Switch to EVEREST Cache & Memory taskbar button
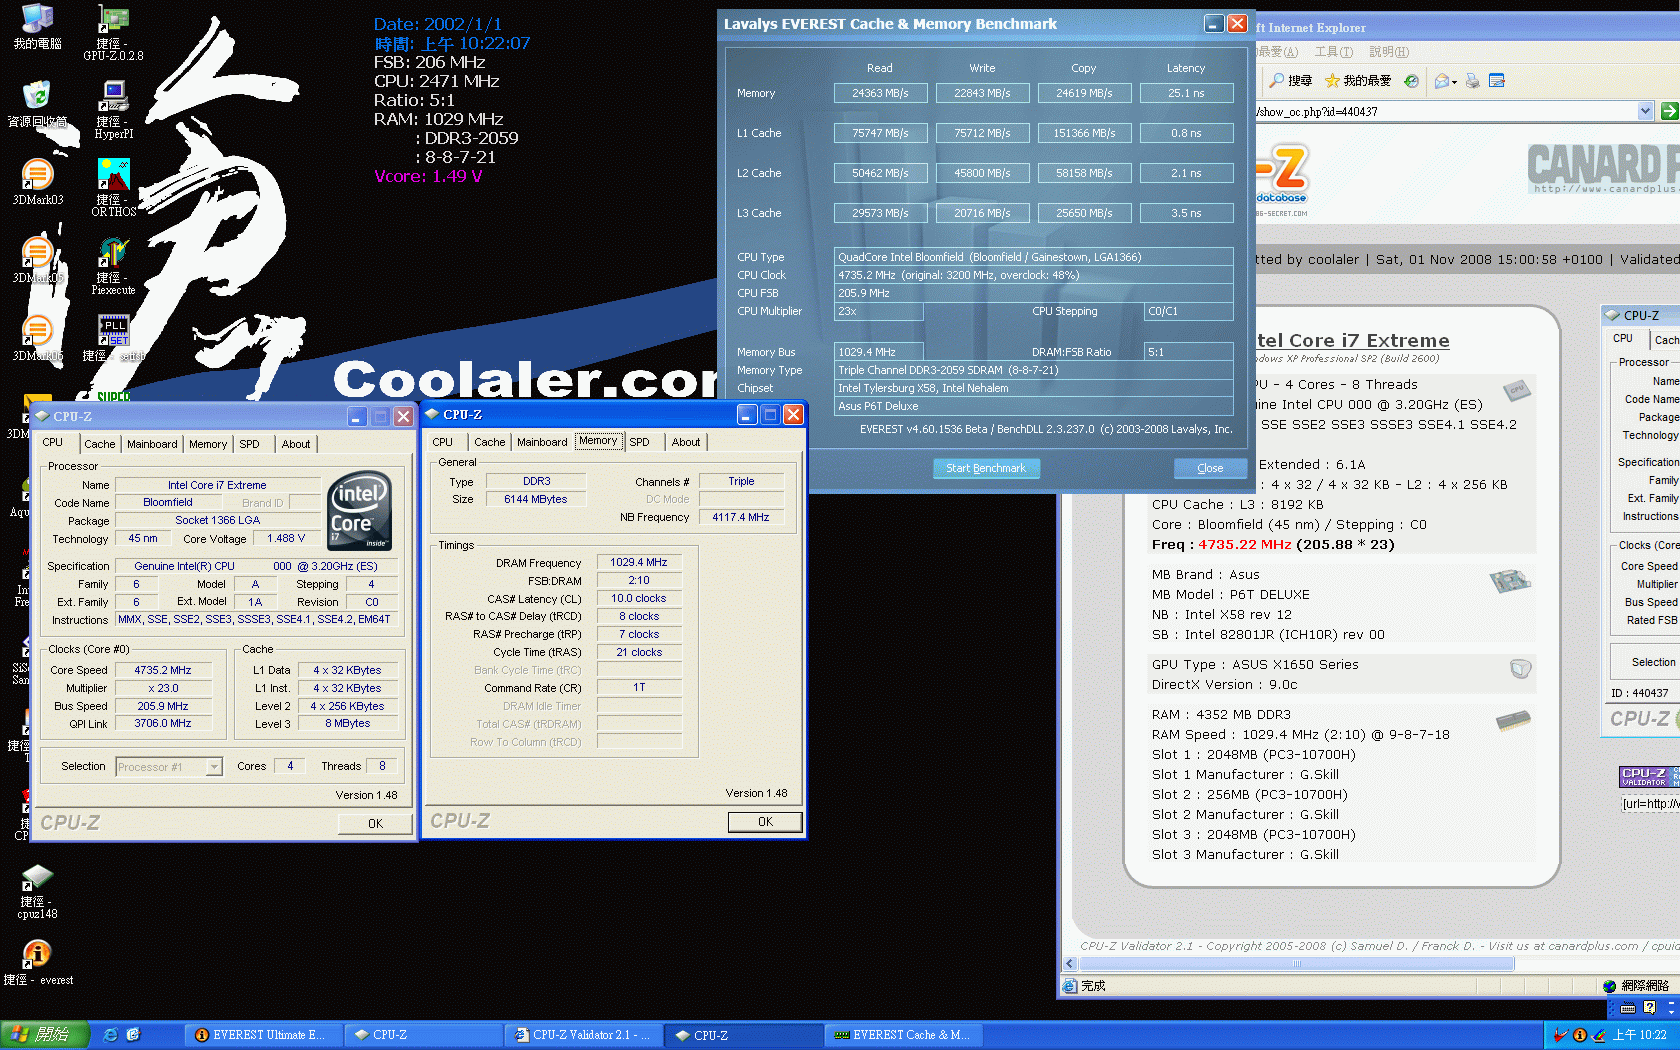 coord(902,1035)
